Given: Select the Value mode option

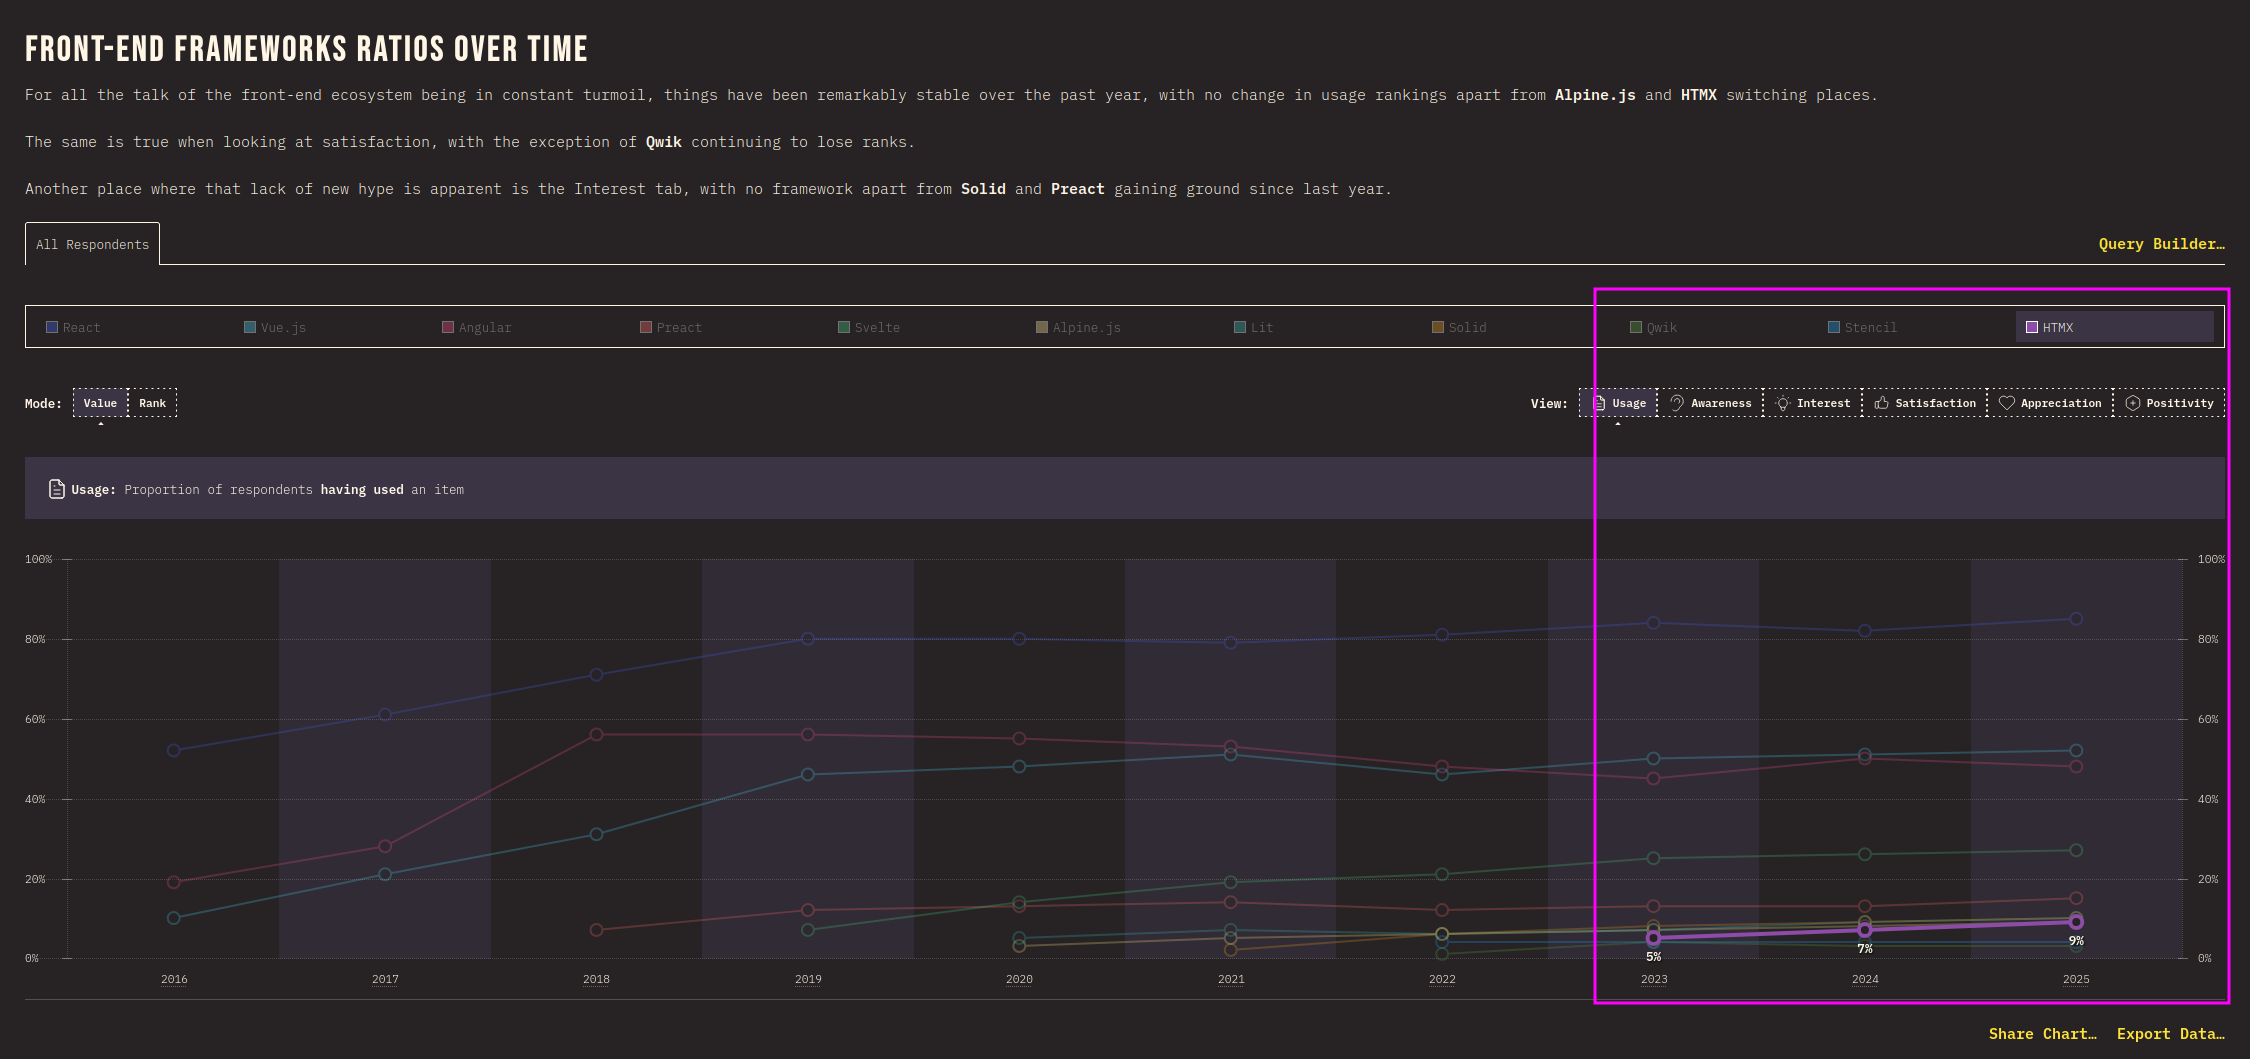Looking at the screenshot, I should [x=100, y=403].
